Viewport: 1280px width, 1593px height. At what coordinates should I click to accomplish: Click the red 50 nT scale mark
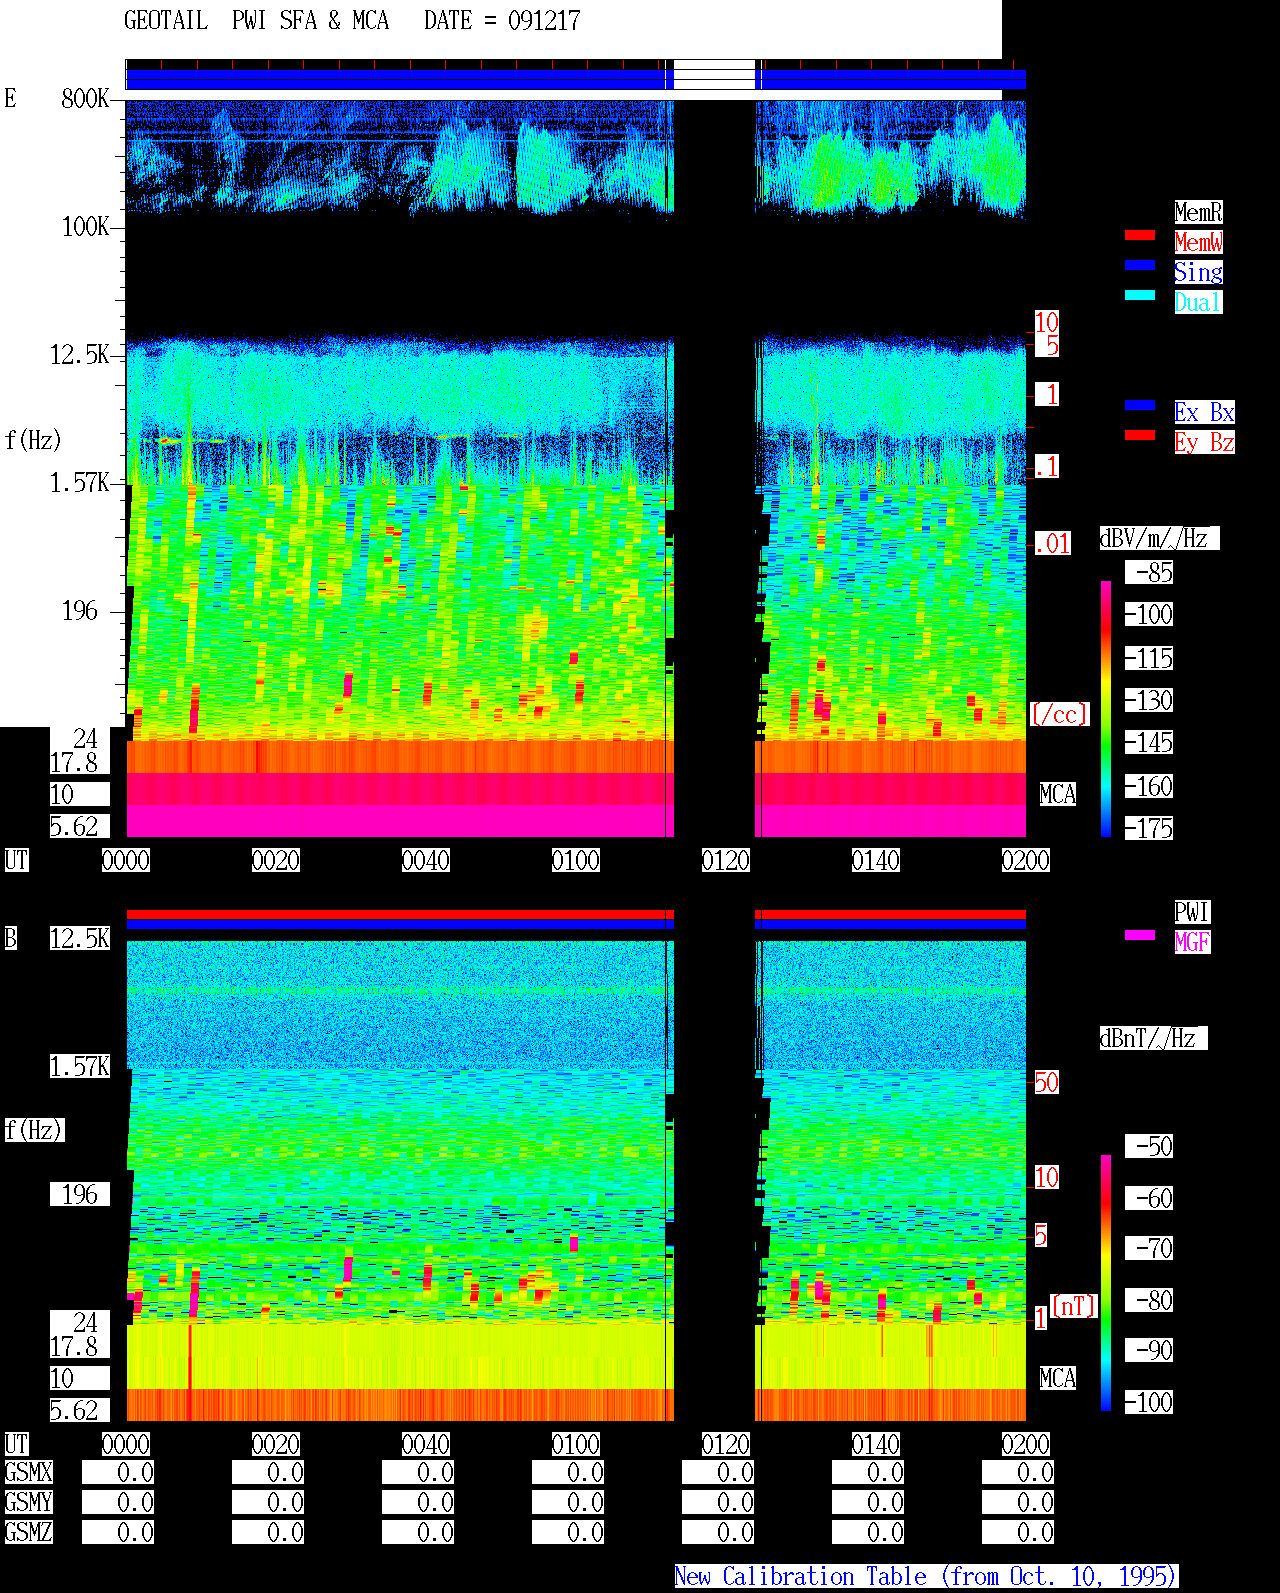click(x=1046, y=1082)
